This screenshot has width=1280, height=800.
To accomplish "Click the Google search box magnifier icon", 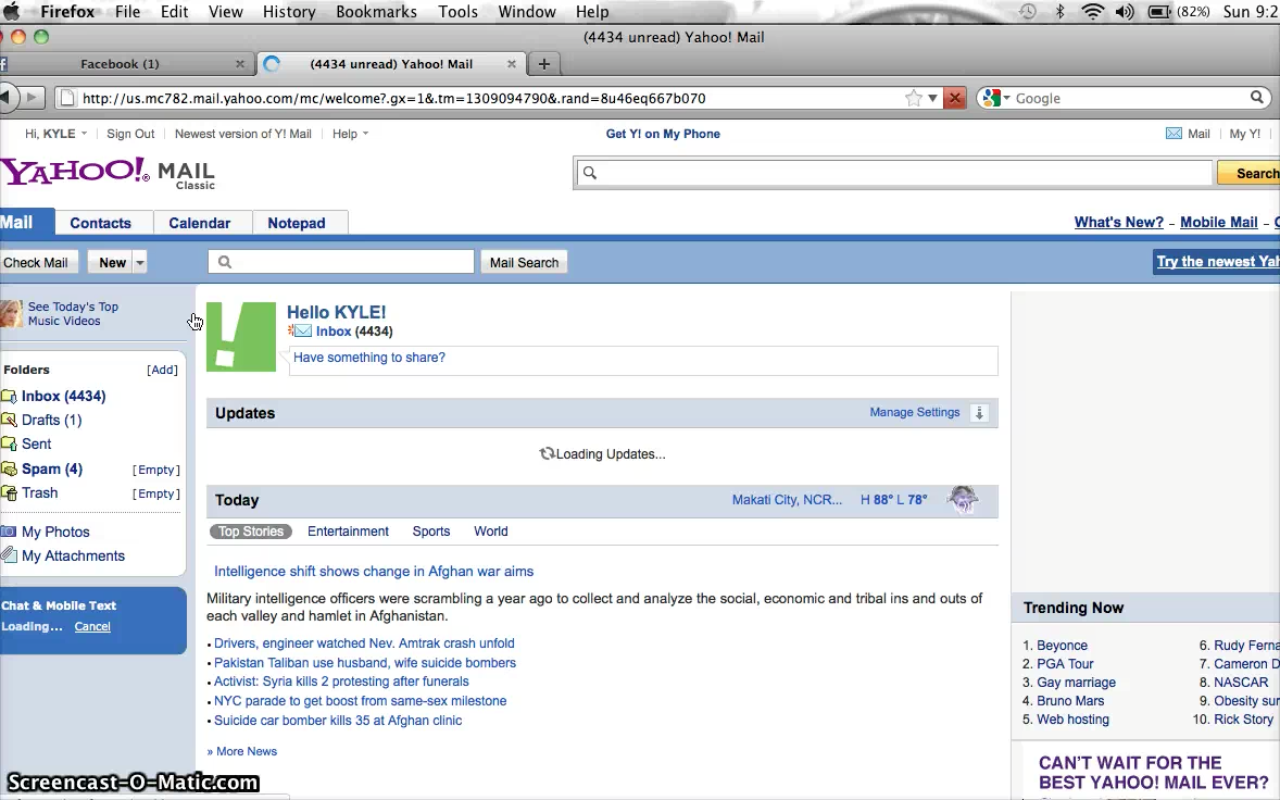I will click(1257, 98).
